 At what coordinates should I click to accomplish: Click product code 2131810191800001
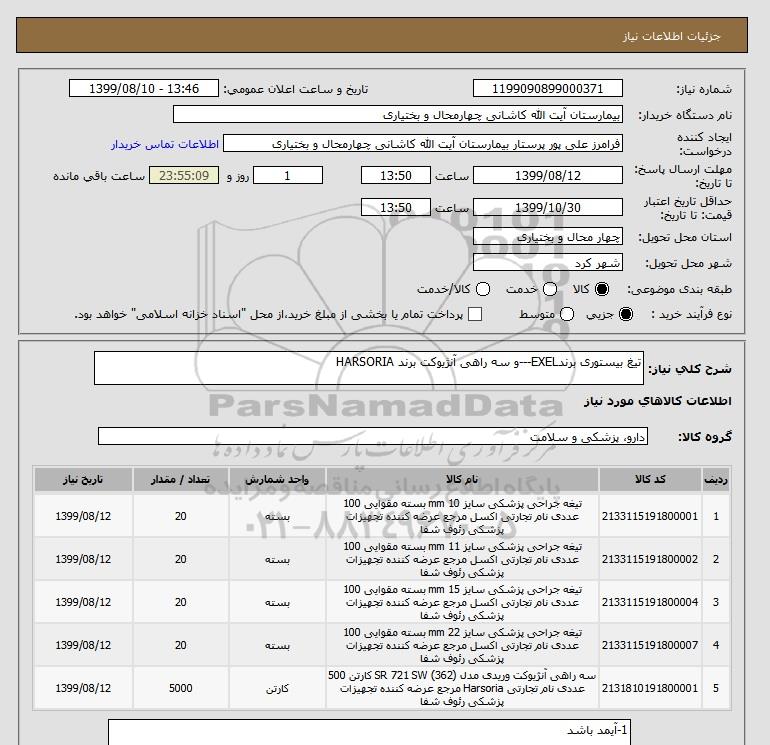tap(650, 688)
